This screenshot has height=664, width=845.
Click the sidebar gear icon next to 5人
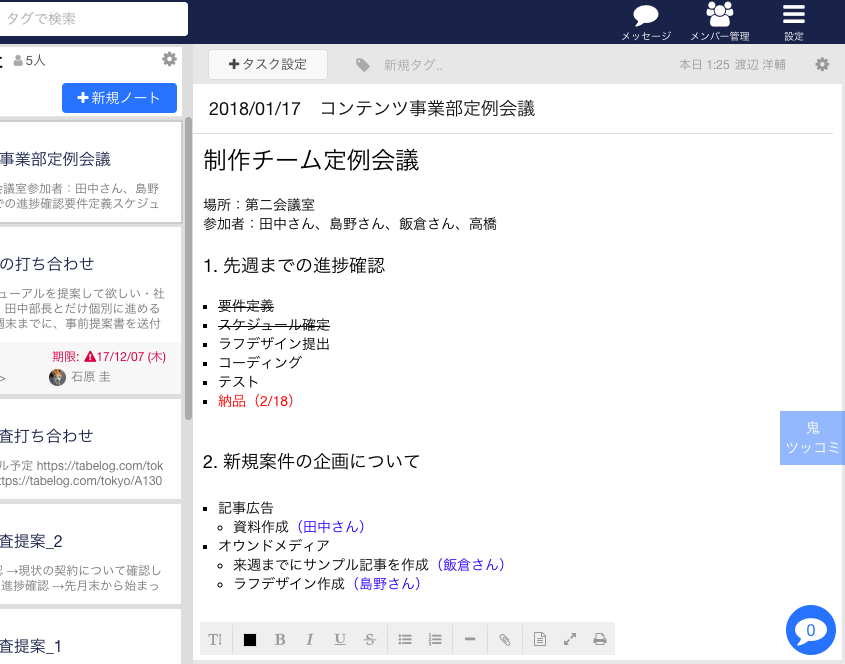coord(169,59)
